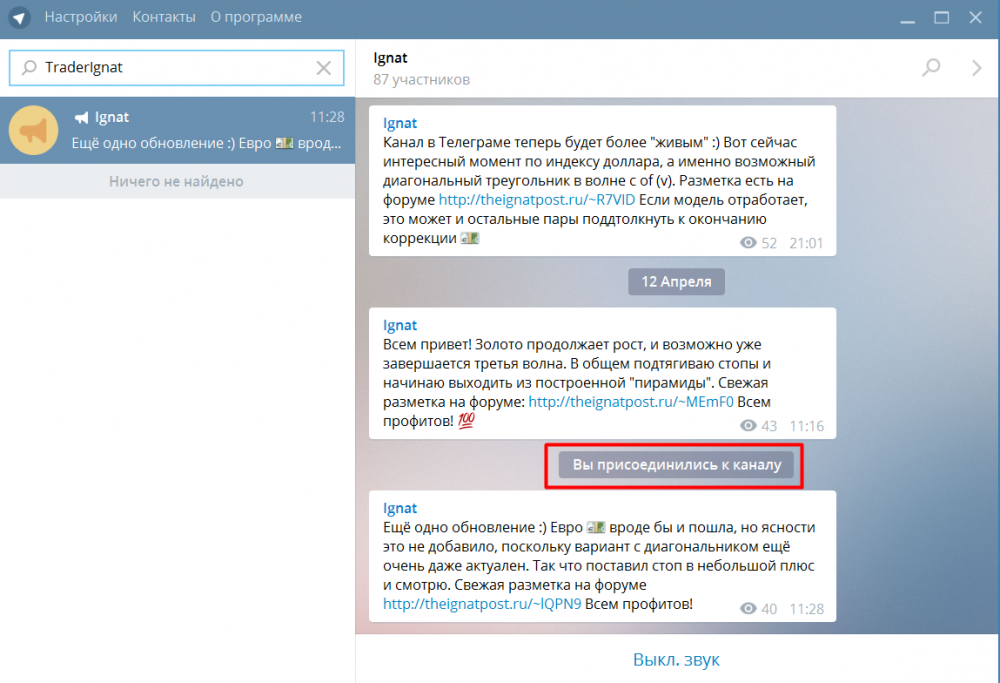Close the Telegram window
This screenshot has width=1000, height=683.
coord(975,18)
